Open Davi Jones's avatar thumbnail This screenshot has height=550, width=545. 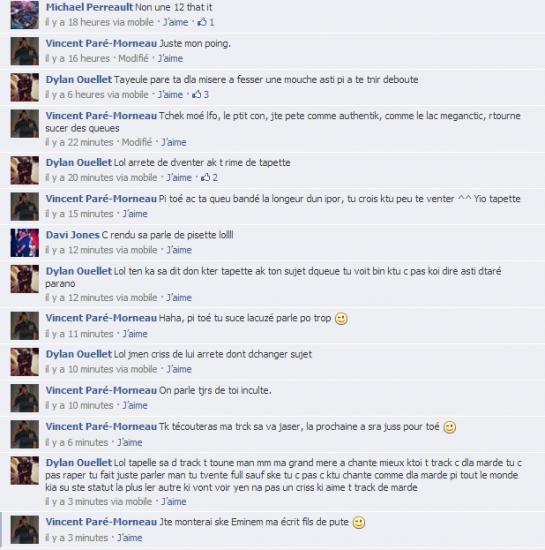(x=25, y=243)
